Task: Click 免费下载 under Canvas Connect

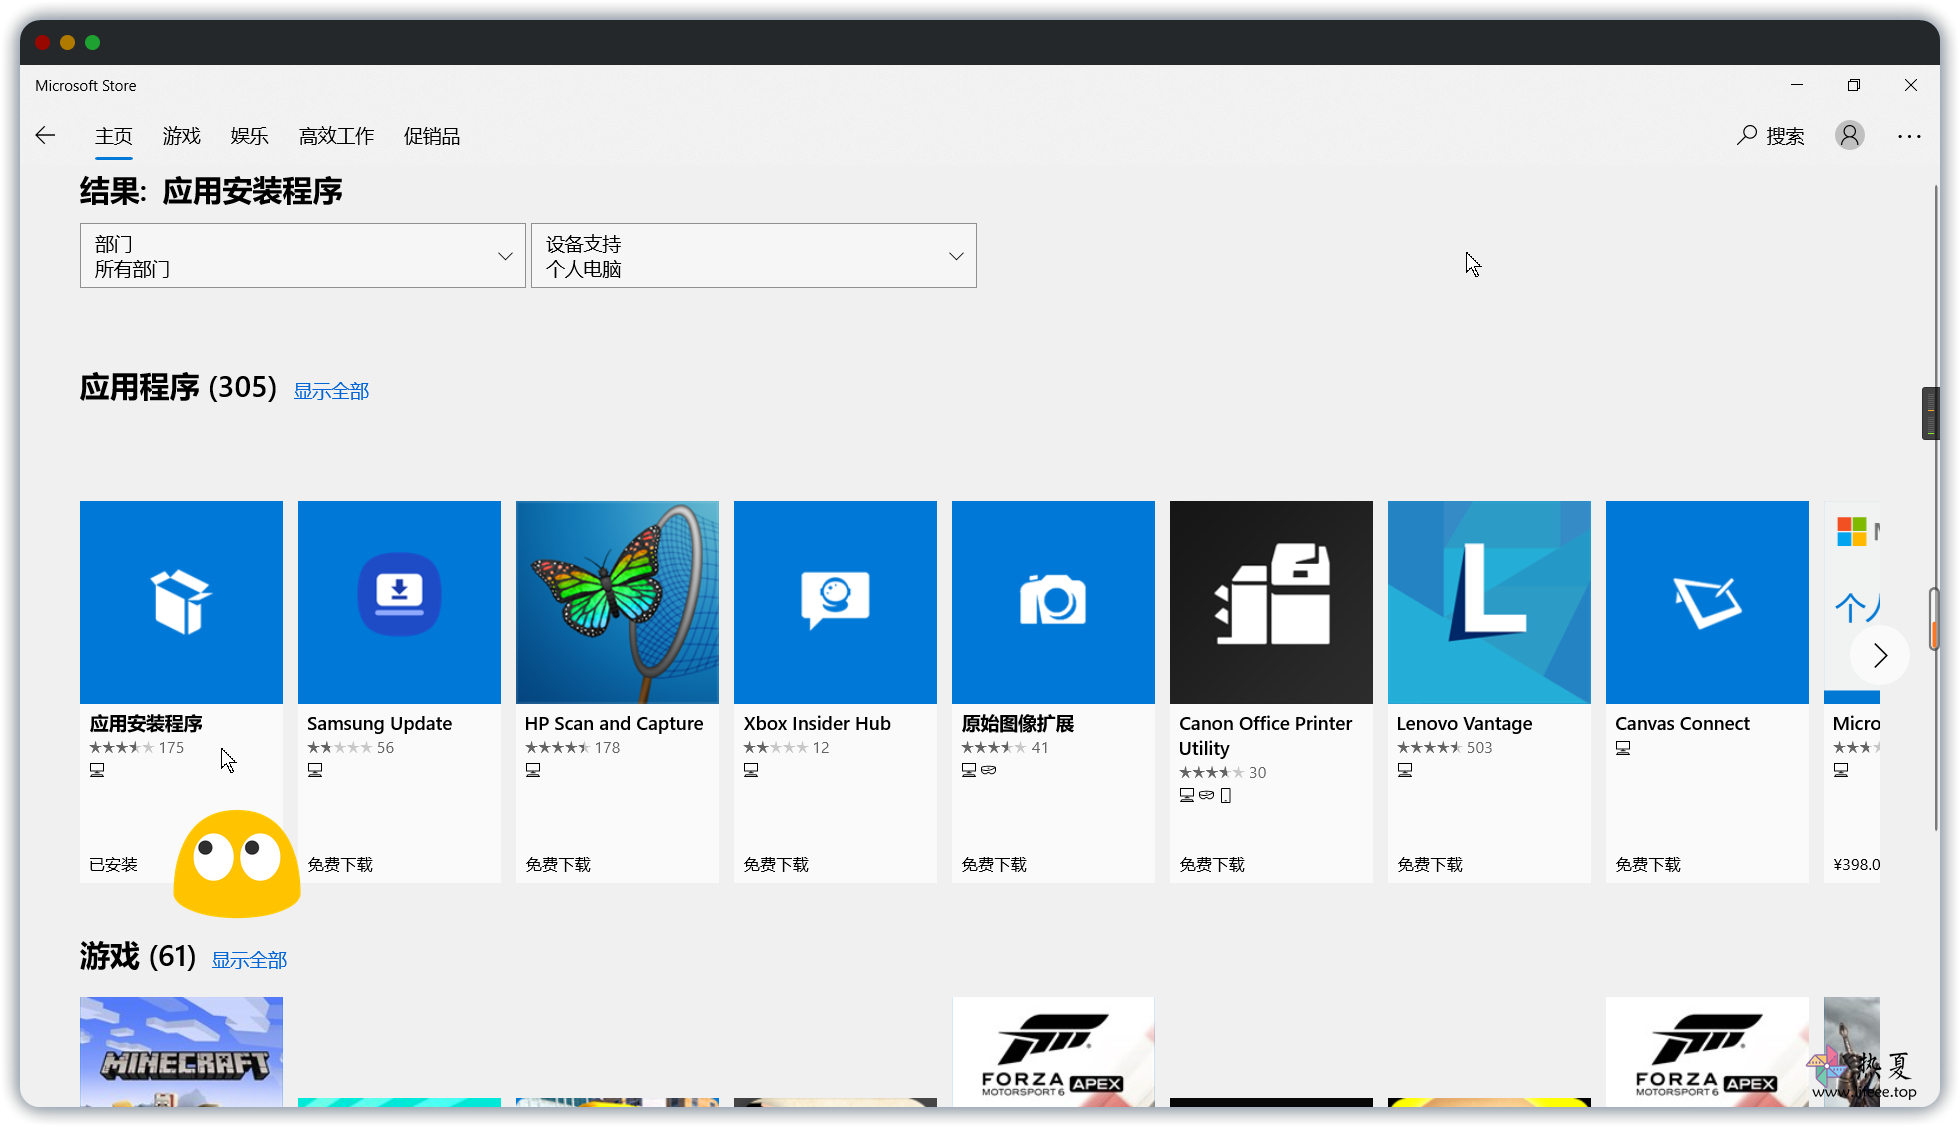Action: [1648, 864]
